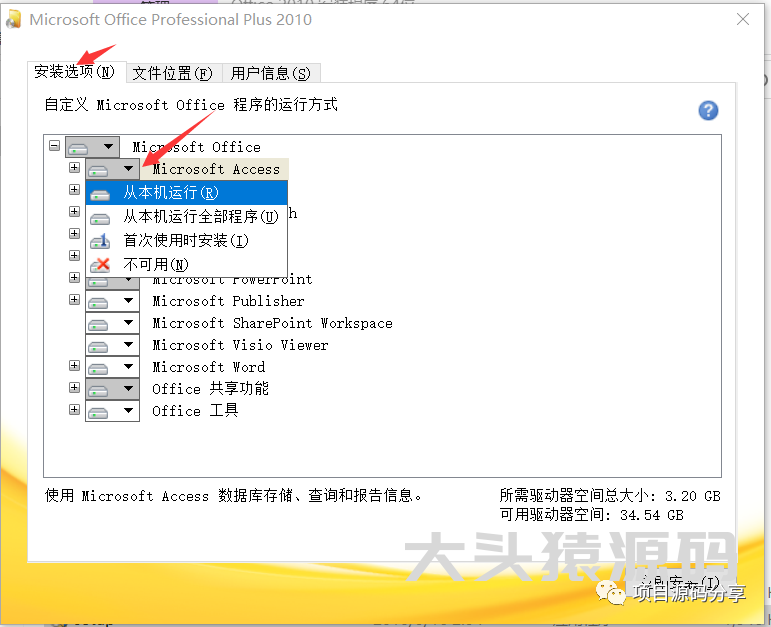This screenshot has width=771, height=627.
Task: Click the blue help question-mark icon
Action: click(708, 110)
